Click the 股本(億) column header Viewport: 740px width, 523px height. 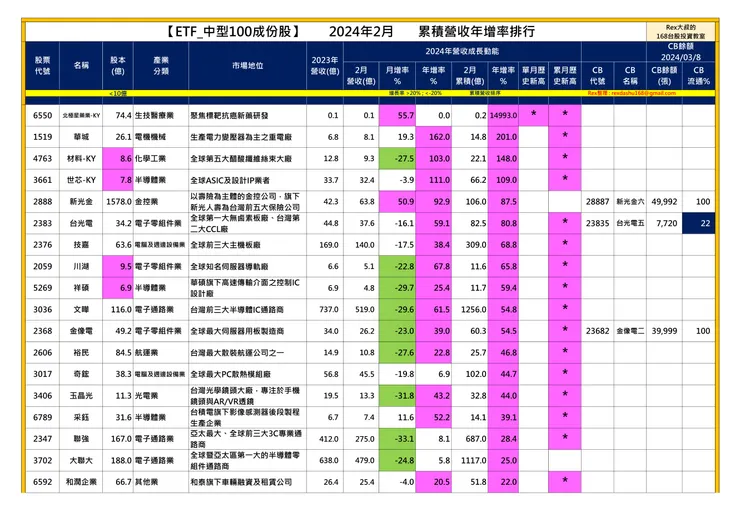(x=118, y=66)
